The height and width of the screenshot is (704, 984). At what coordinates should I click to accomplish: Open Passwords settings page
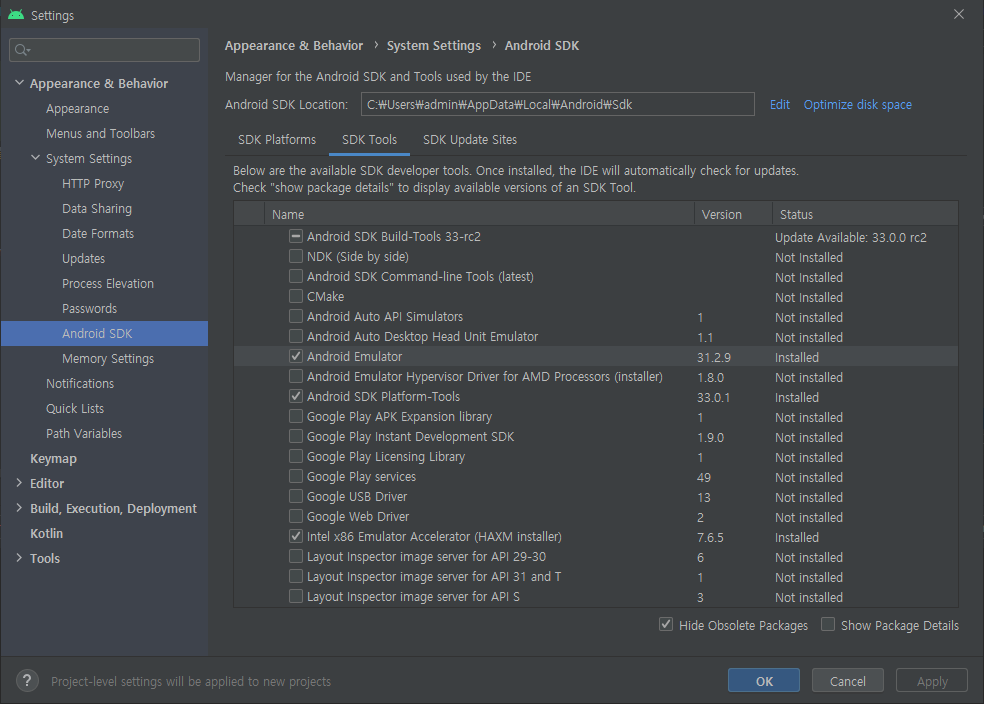89,309
